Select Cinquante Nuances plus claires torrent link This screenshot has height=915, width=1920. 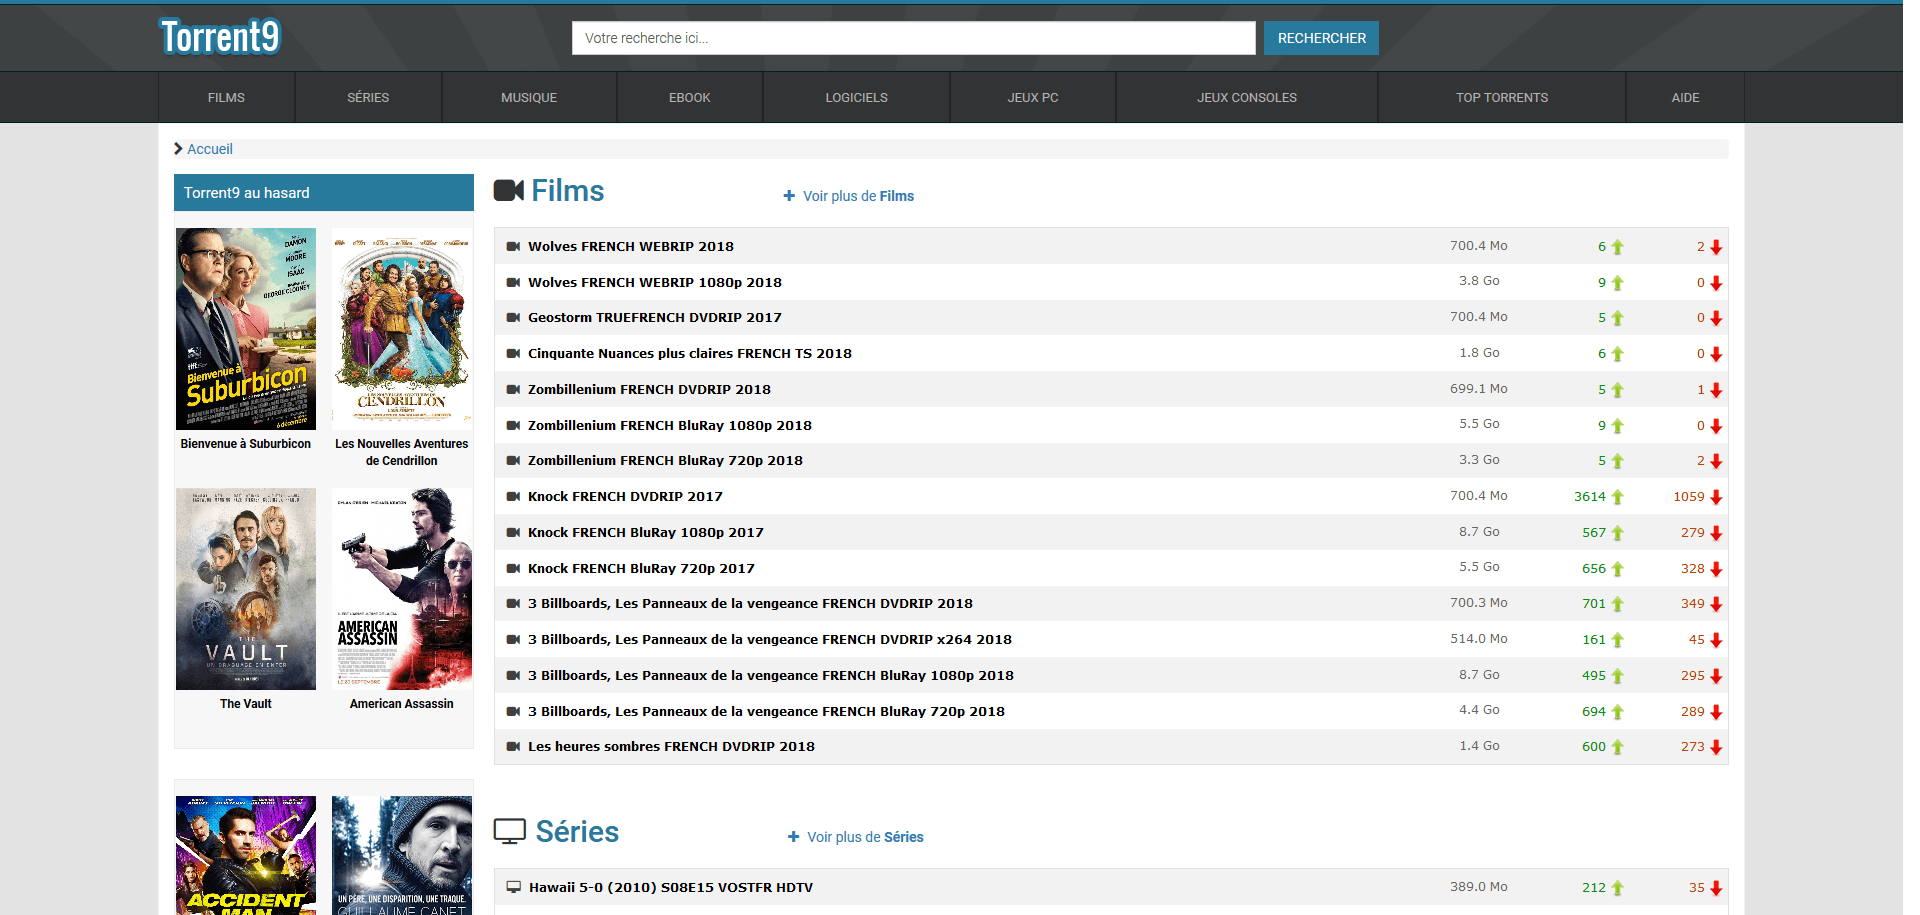click(689, 353)
